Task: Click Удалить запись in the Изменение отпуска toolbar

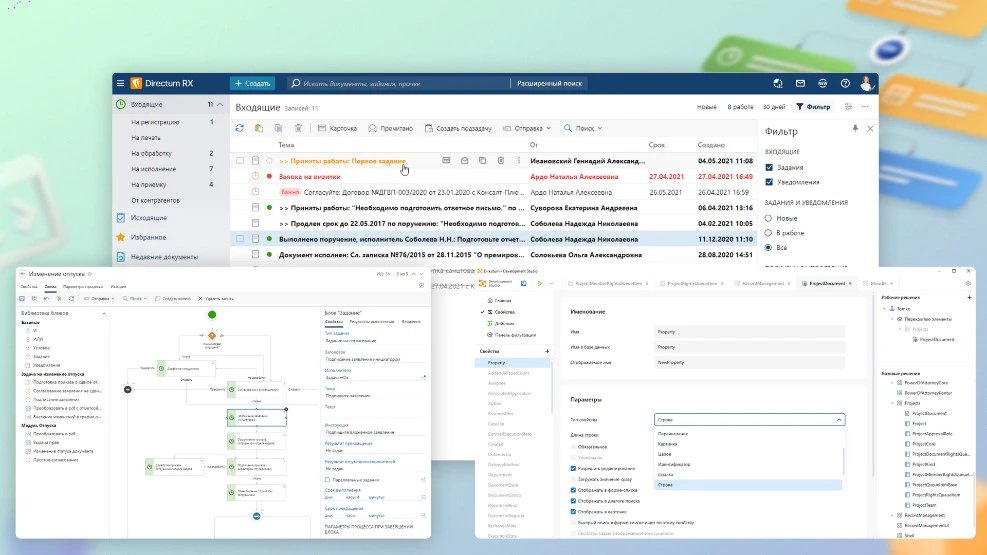Action: 215,298
